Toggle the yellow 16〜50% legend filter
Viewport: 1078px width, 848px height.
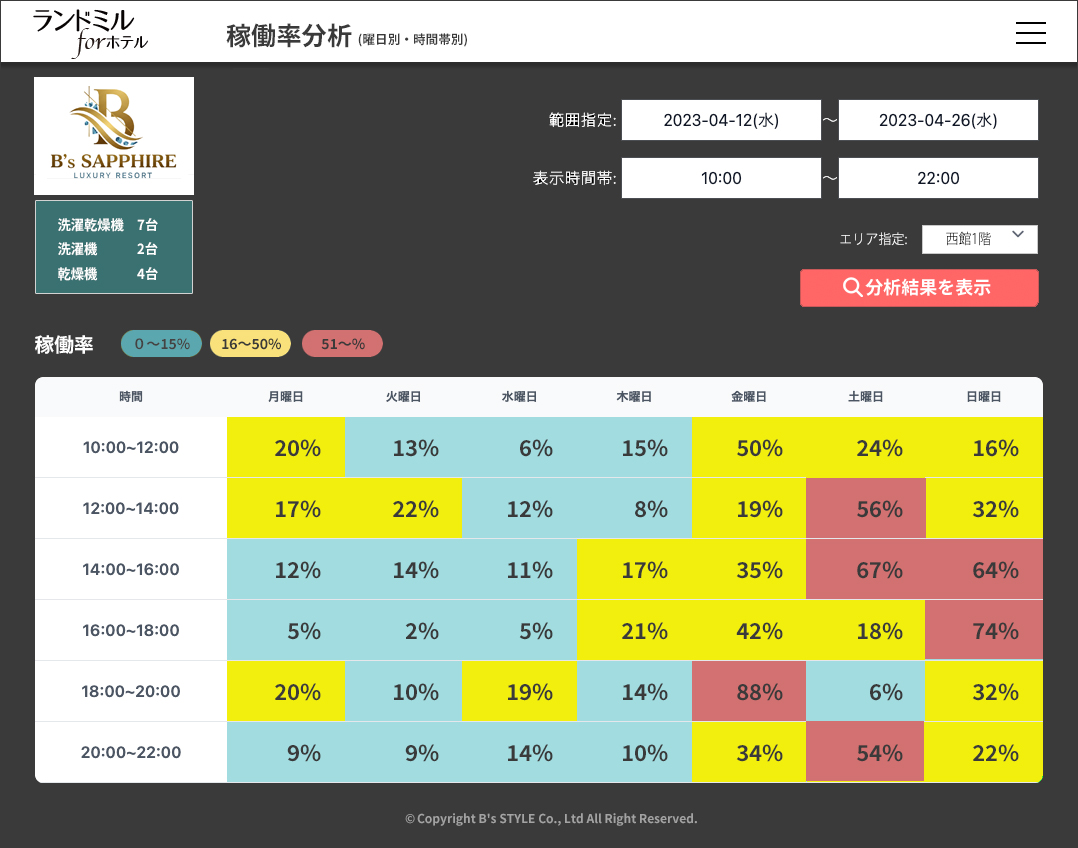pos(250,343)
